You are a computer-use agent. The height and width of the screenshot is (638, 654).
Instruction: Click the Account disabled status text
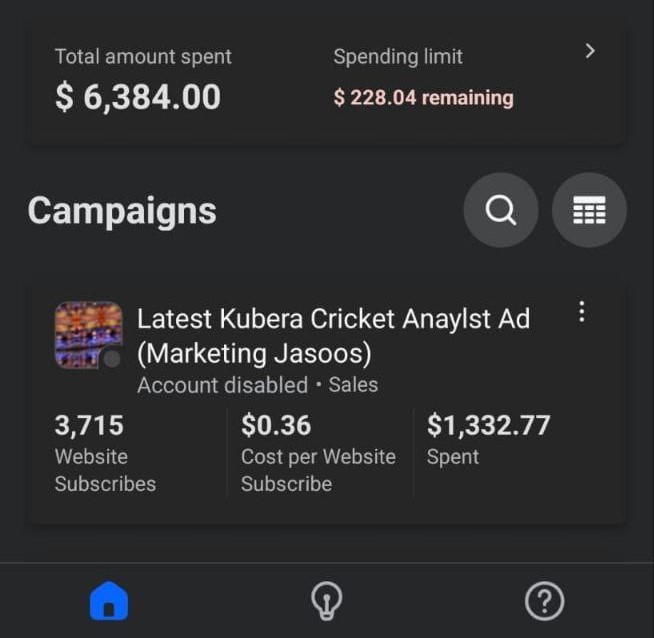(222, 385)
